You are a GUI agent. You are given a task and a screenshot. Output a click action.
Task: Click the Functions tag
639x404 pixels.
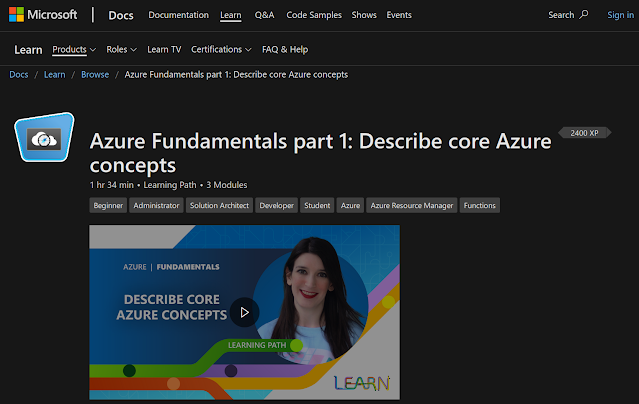[480, 205]
